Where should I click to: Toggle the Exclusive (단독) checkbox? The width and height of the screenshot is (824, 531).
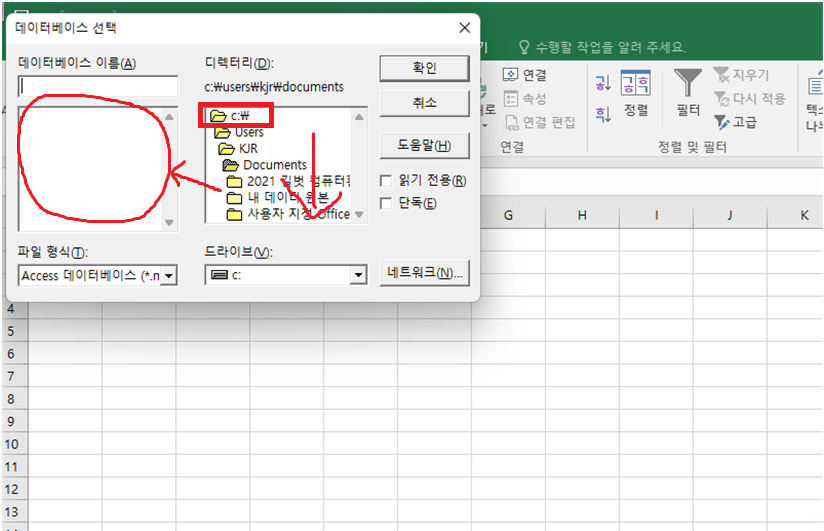click(386, 203)
